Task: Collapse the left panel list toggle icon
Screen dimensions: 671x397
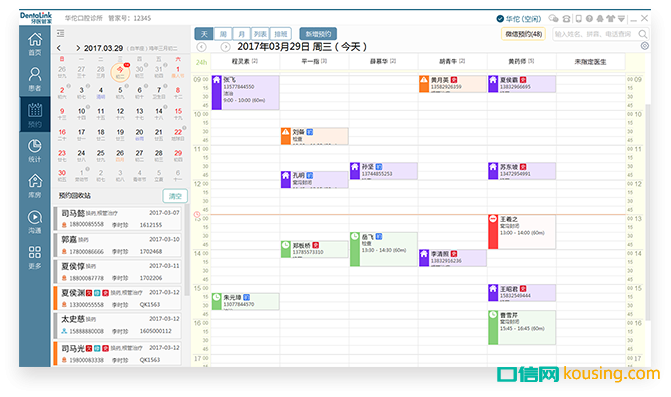Action: [60, 33]
